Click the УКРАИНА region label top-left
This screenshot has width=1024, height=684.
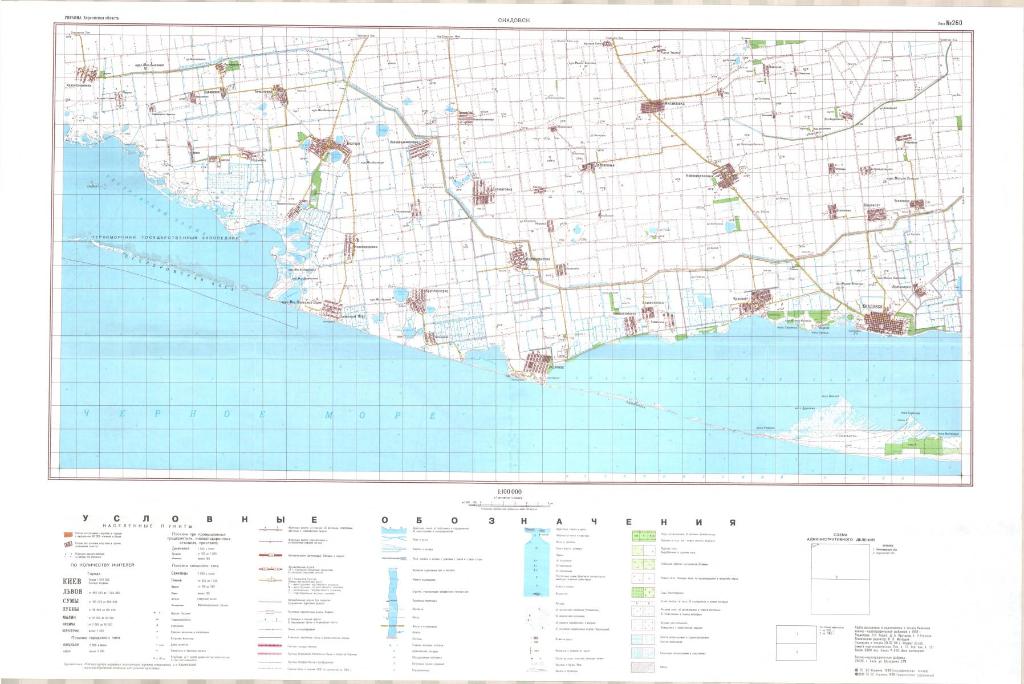click(82, 19)
